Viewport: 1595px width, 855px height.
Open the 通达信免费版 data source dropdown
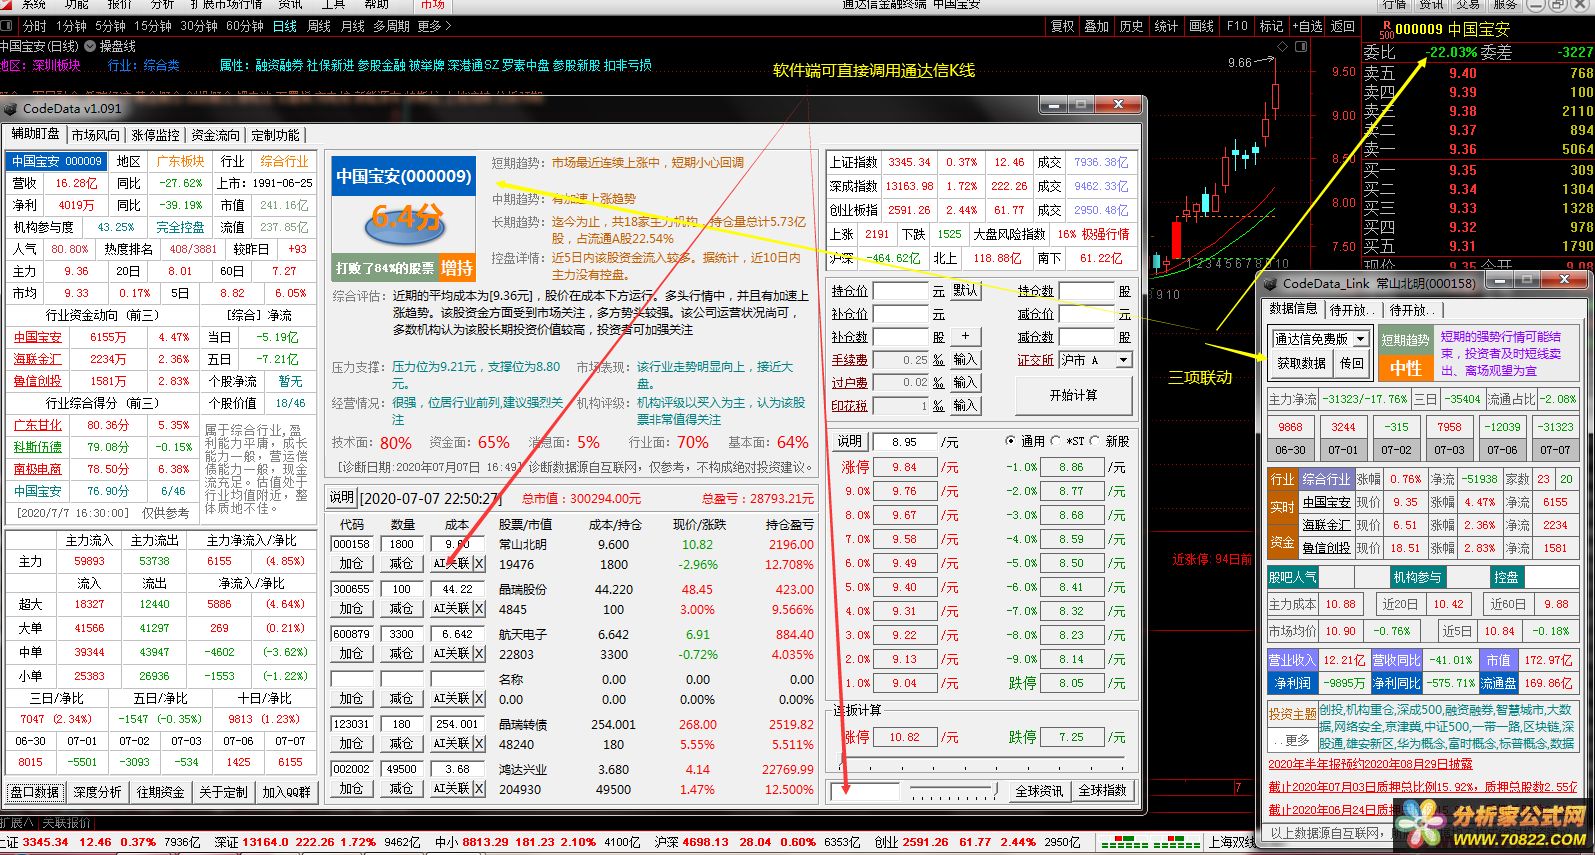[1360, 339]
